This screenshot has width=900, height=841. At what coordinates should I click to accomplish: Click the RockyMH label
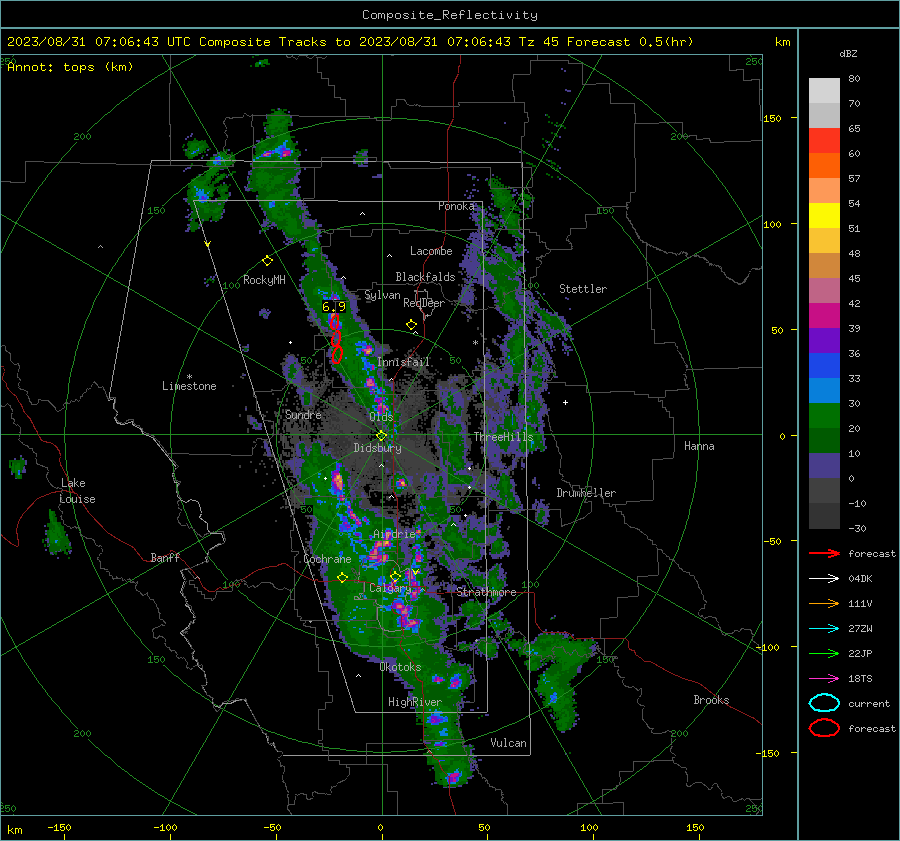(264, 280)
